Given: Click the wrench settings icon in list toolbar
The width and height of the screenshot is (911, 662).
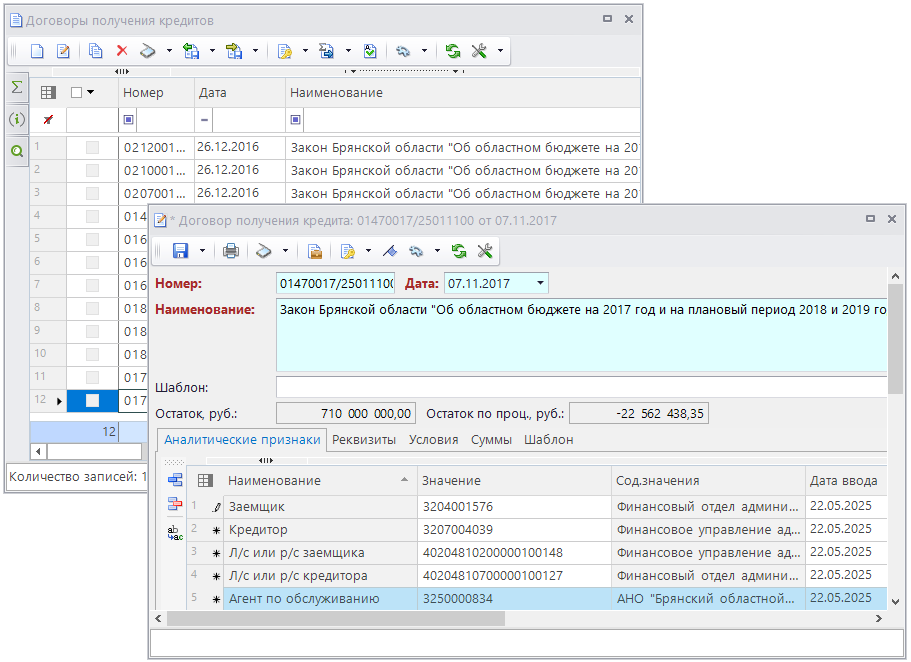Looking at the screenshot, I should coord(479,51).
